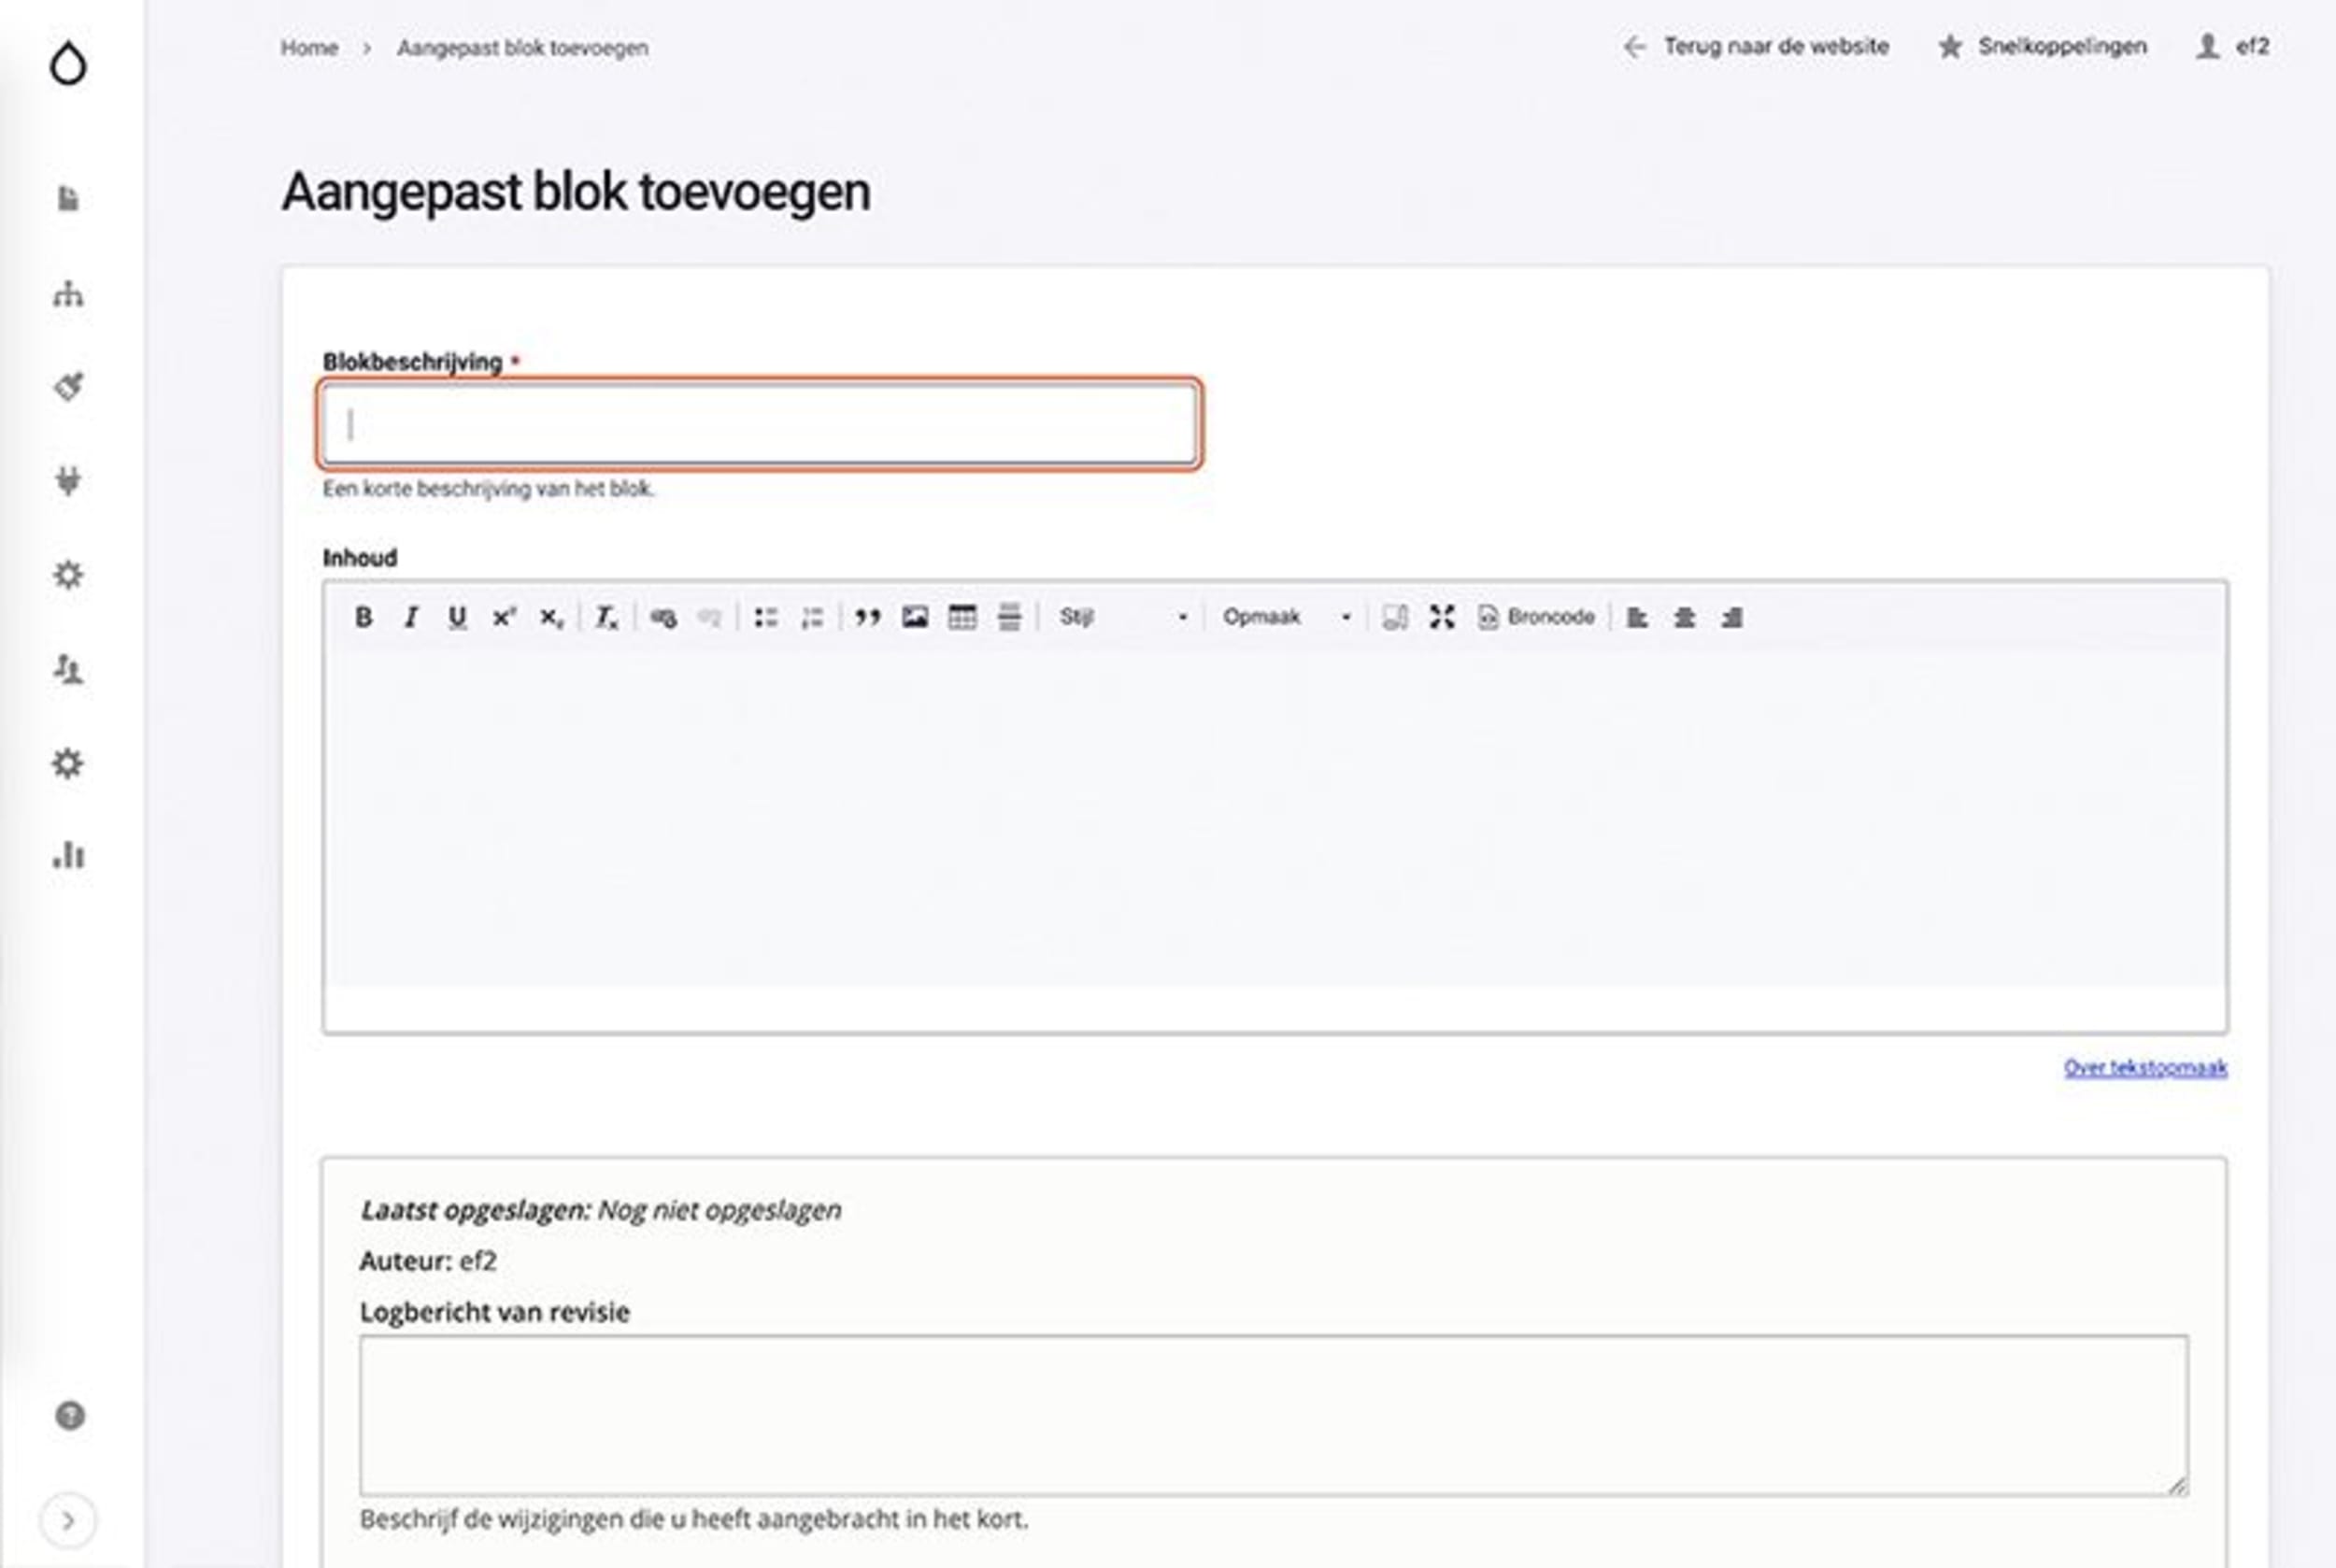Toggle italic formatting in the editor
This screenshot has width=2336, height=1568.
410,617
